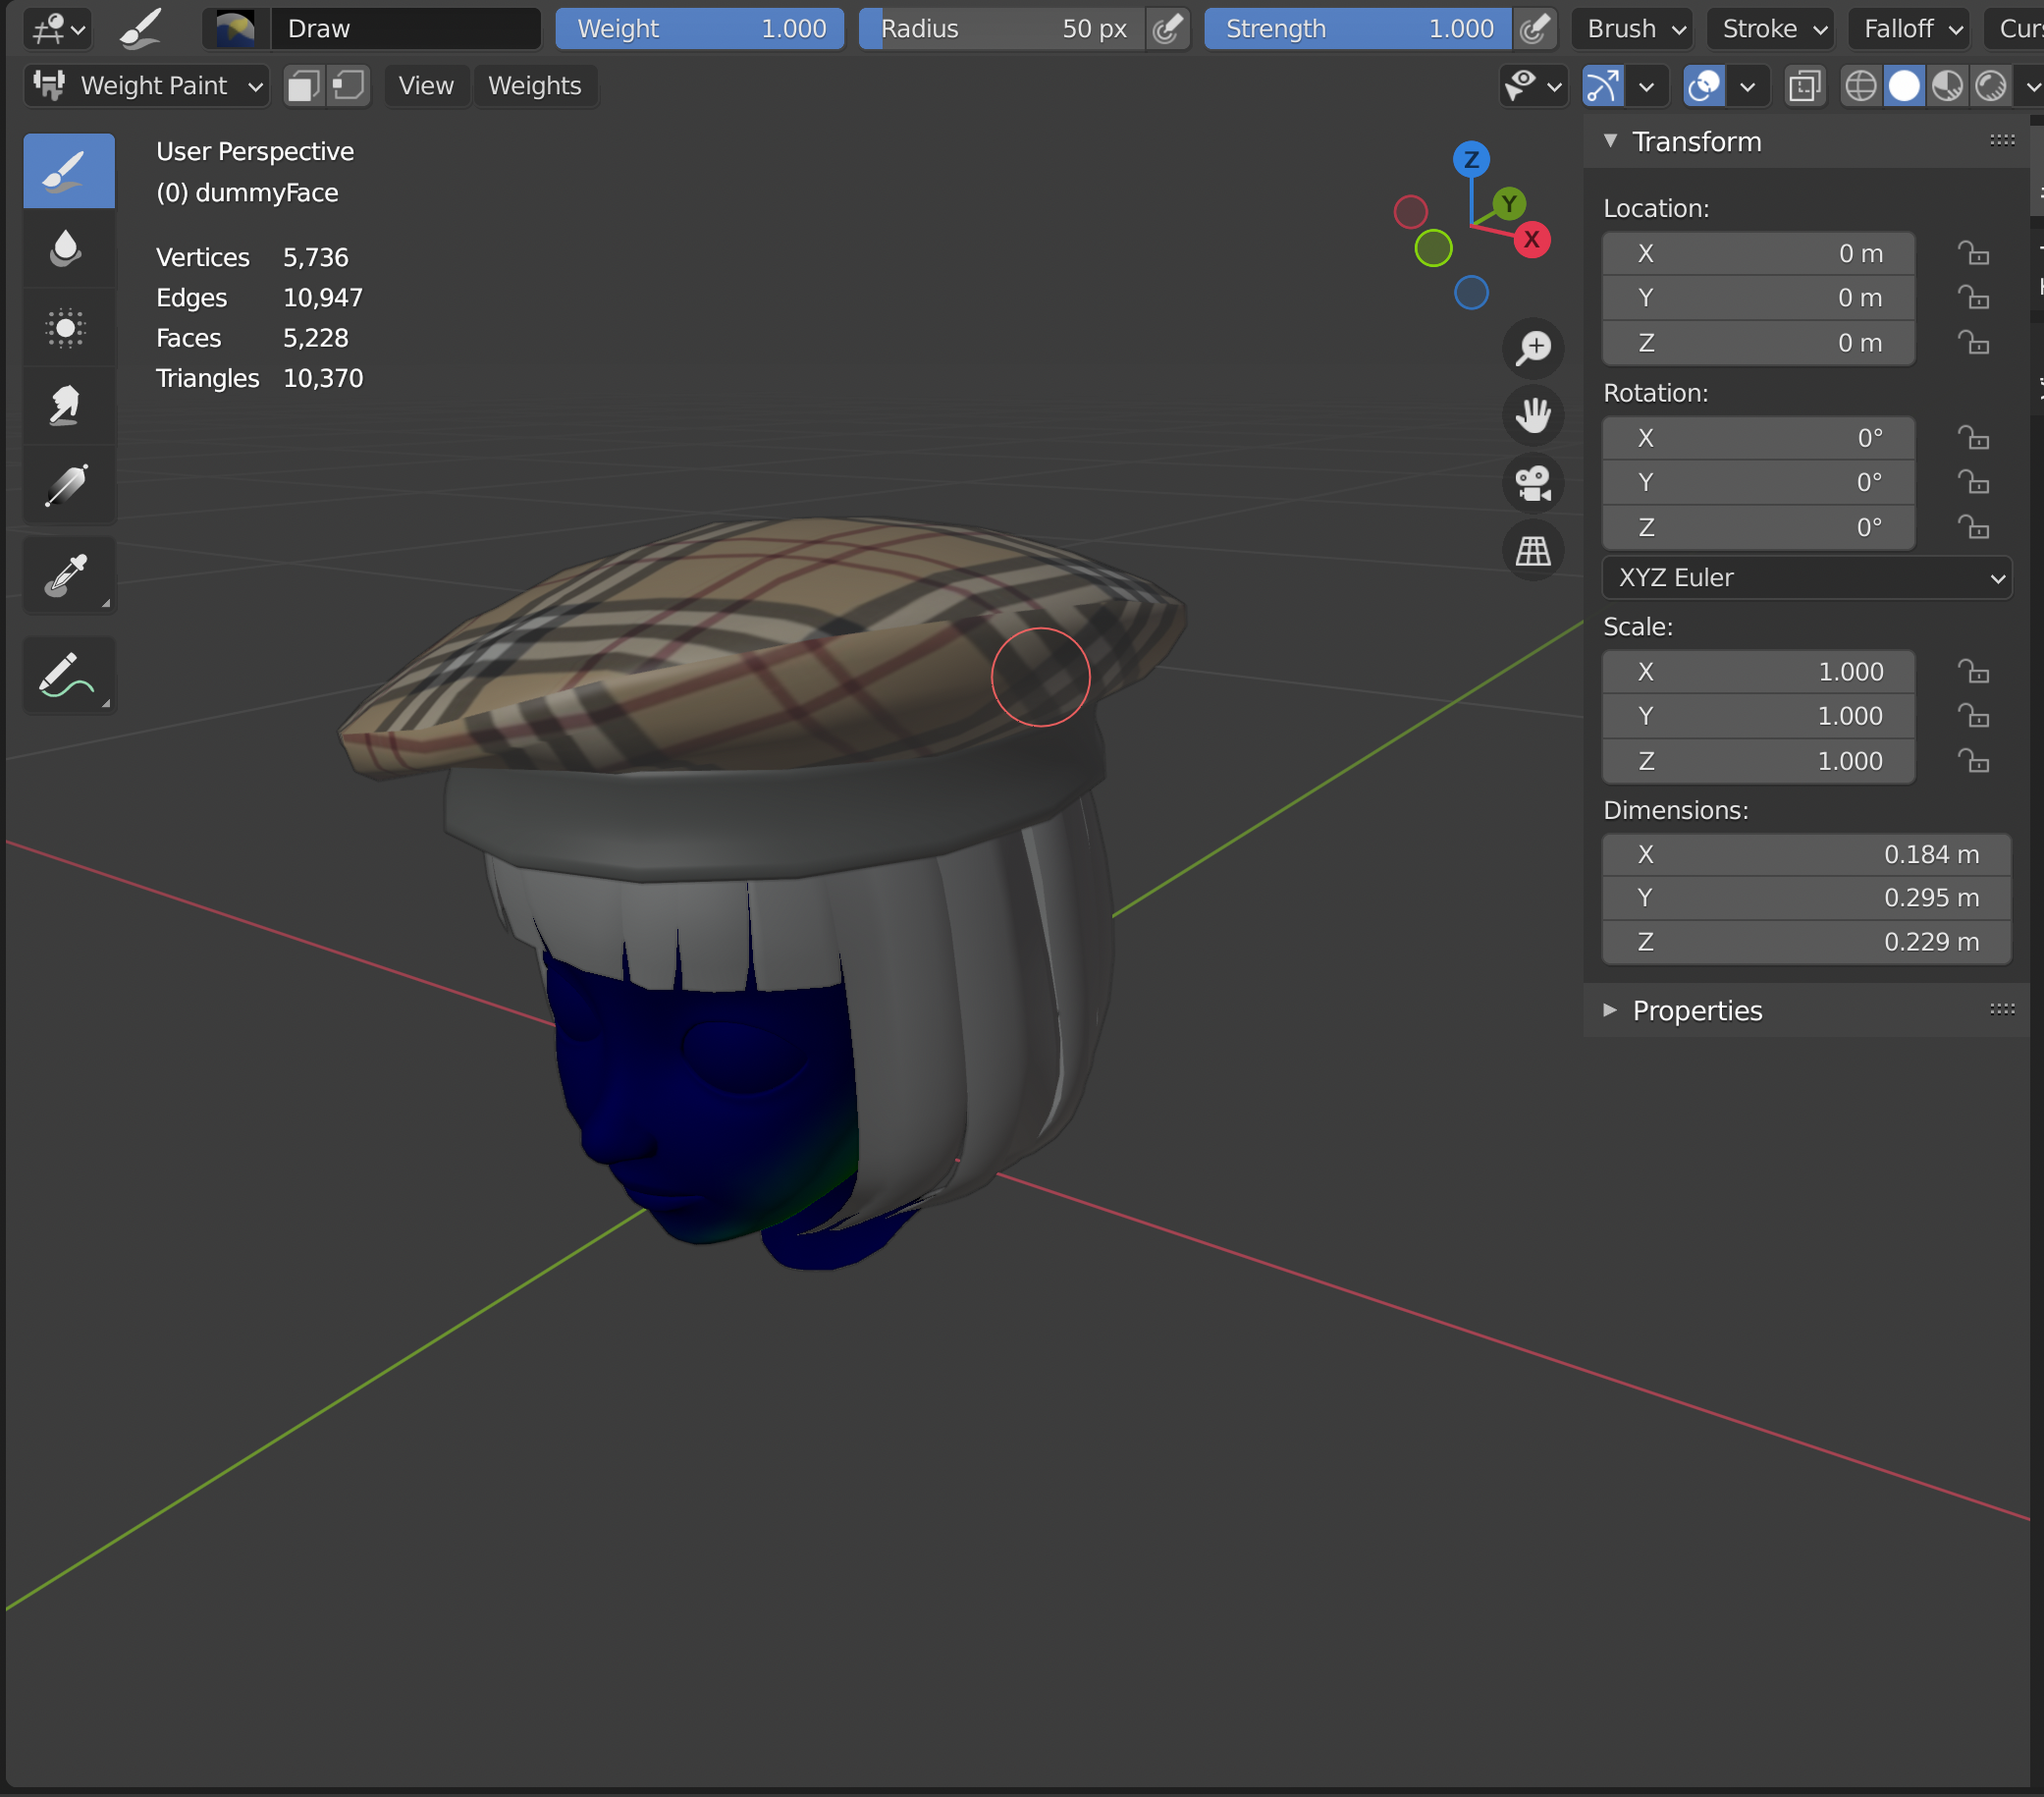Lock the Rotation Z axis
This screenshot has width=2044, height=1797.
(1973, 527)
